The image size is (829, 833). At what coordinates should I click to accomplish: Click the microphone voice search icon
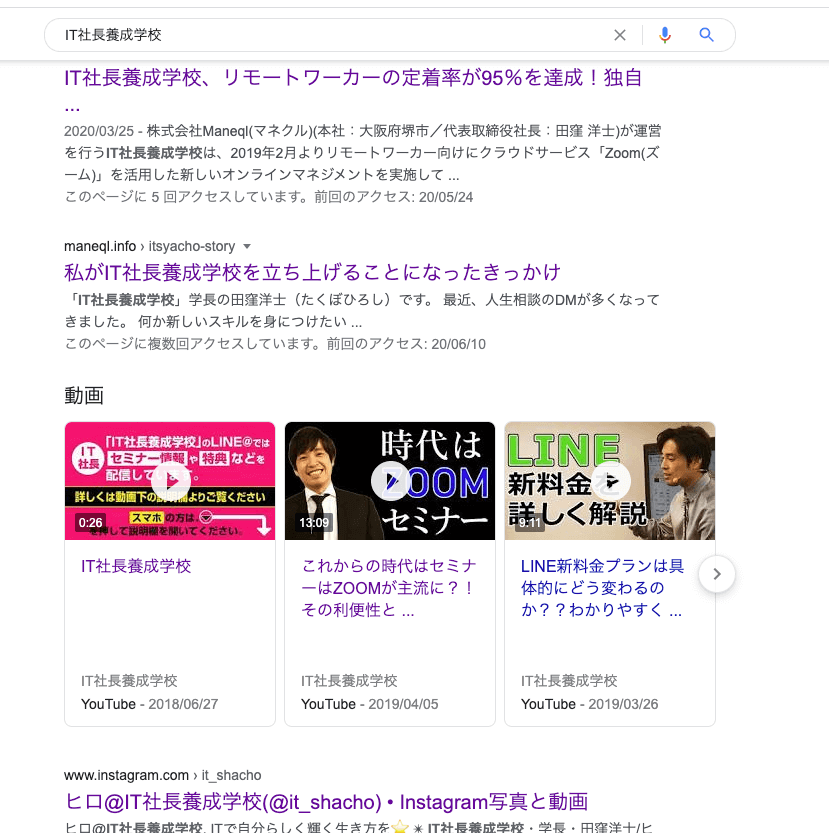click(665, 35)
